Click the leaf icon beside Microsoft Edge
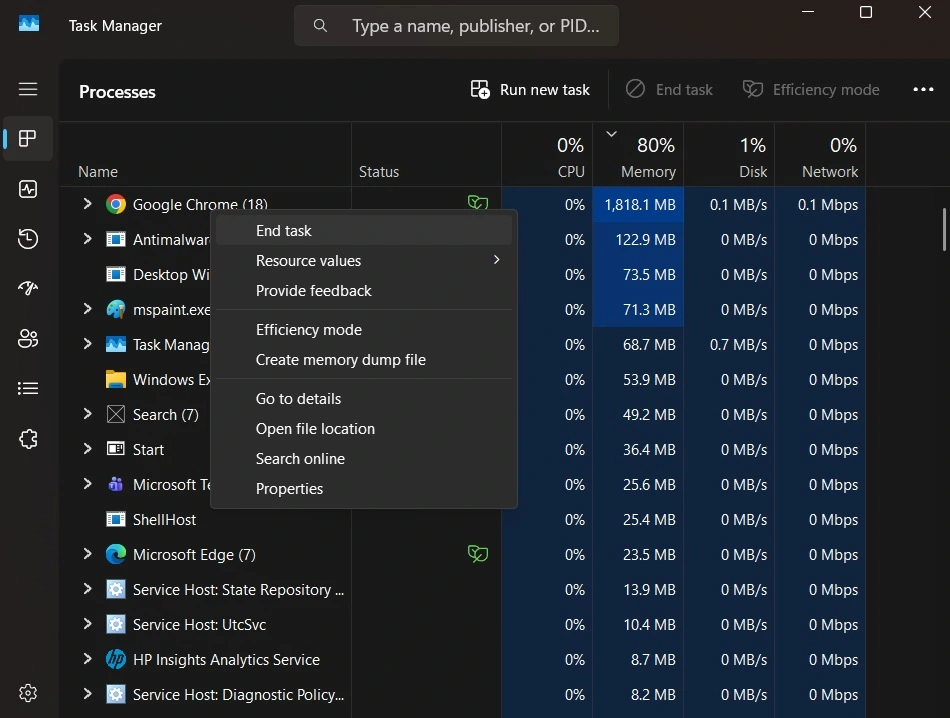Image resolution: width=950 pixels, height=718 pixels. (x=478, y=553)
